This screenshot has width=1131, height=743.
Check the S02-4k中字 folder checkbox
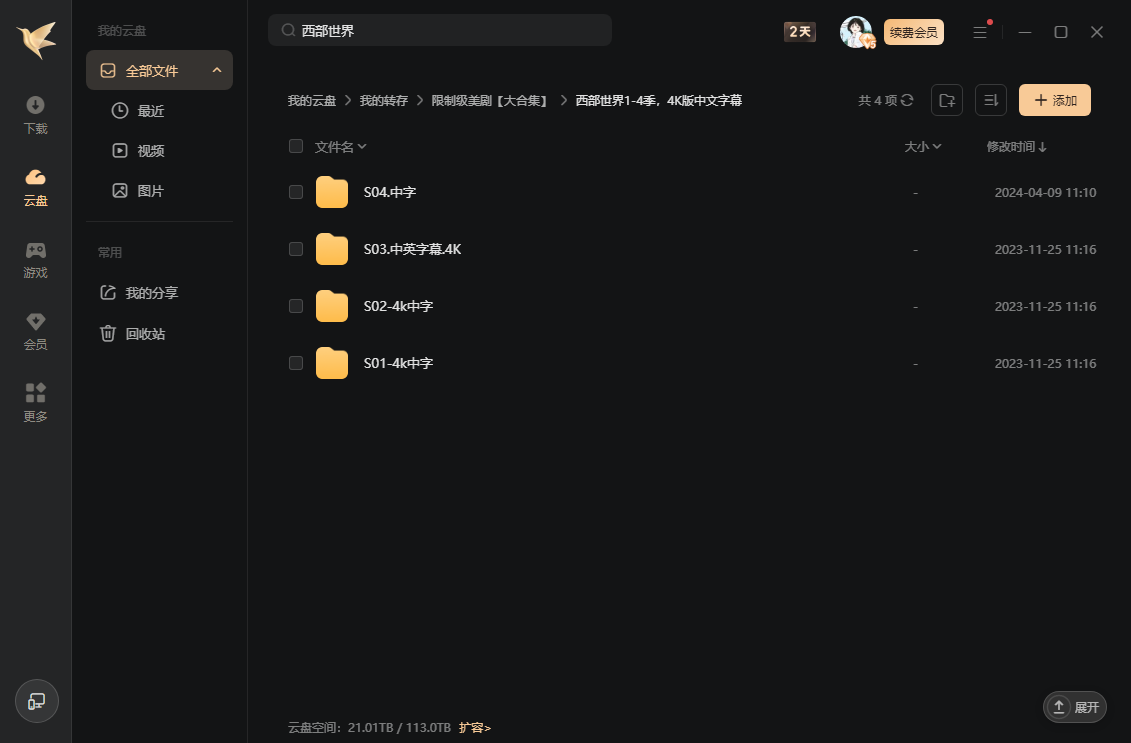pyautogui.click(x=296, y=306)
